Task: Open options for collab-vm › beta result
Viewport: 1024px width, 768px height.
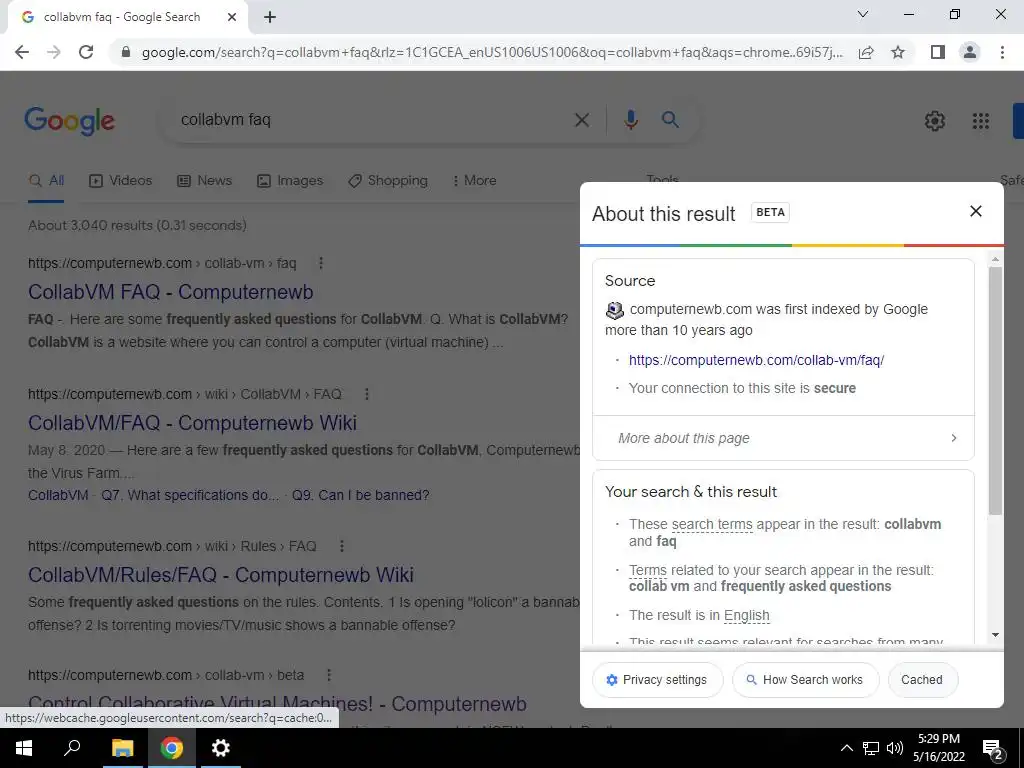Action: 329,675
